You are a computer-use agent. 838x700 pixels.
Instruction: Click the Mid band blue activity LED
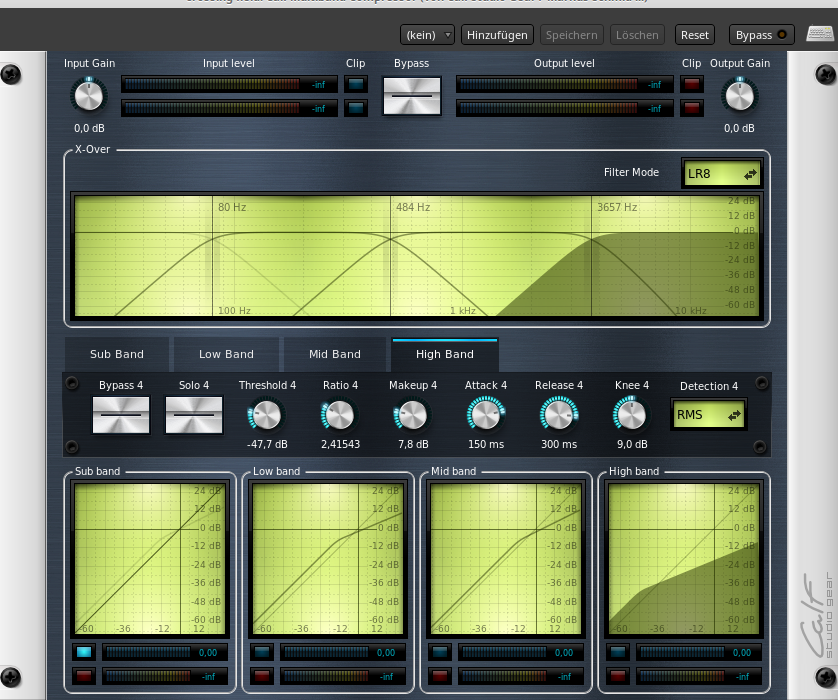click(x=440, y=652)
